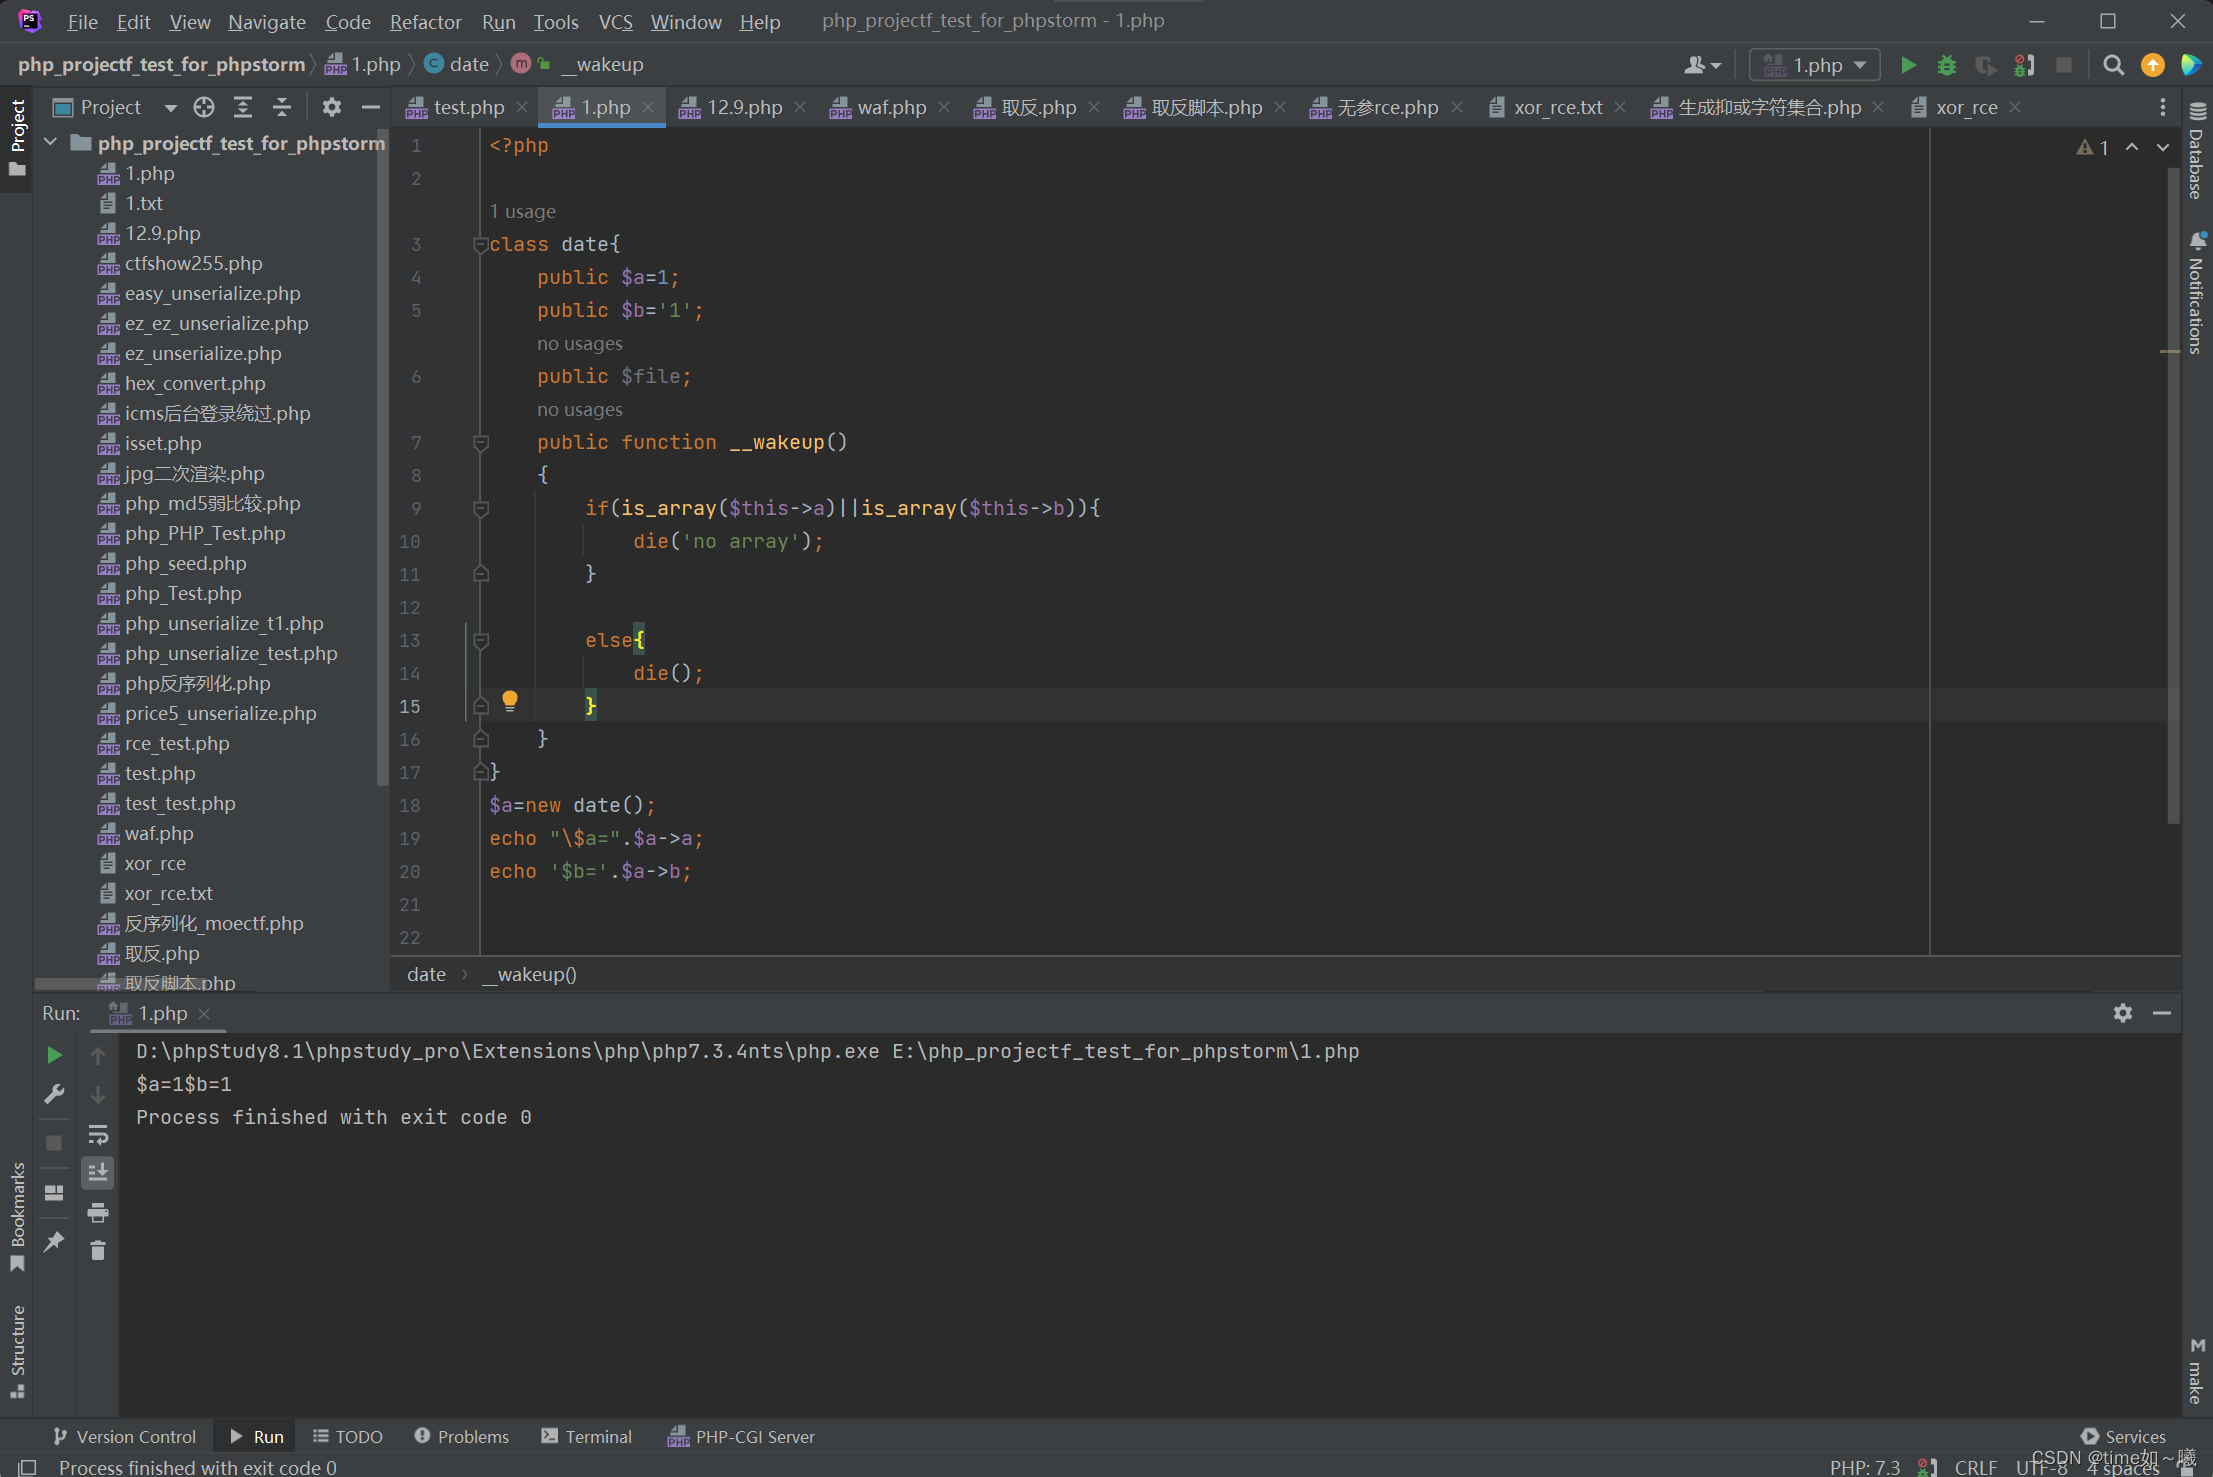Viewport: 2213px width, 1477px height.
Task: Collapse php_projectf_test_for_phpstorm root folder
Action: point(51,143)
